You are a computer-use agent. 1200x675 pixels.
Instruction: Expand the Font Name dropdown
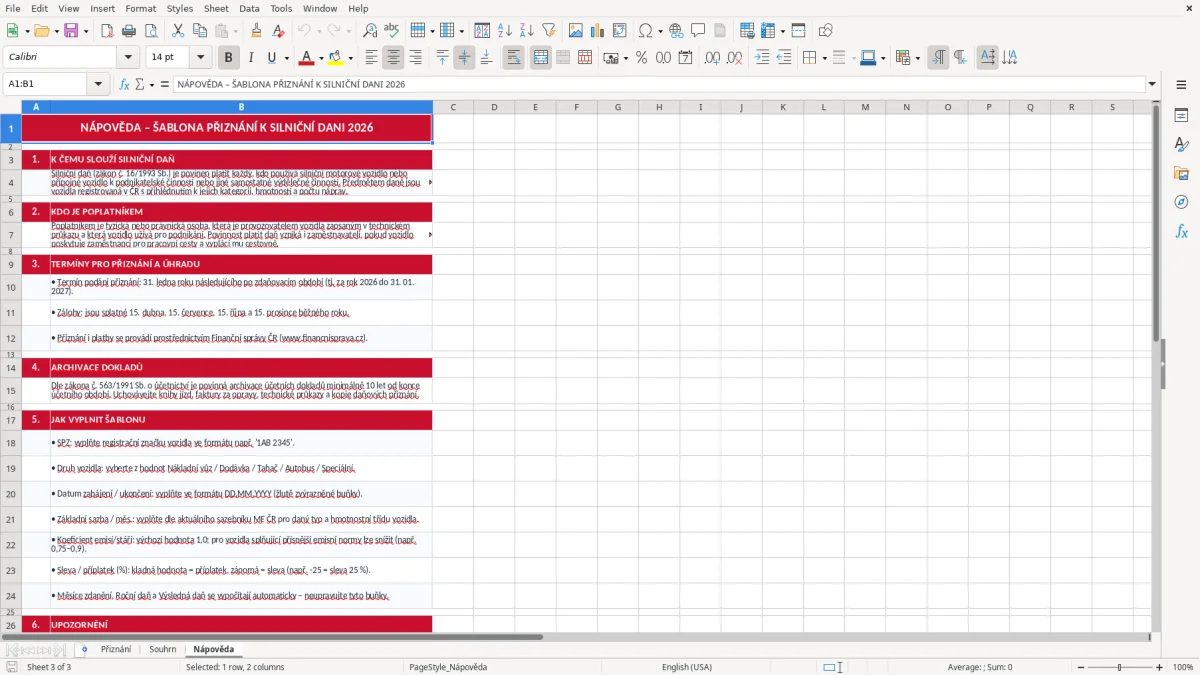[127, 58]
